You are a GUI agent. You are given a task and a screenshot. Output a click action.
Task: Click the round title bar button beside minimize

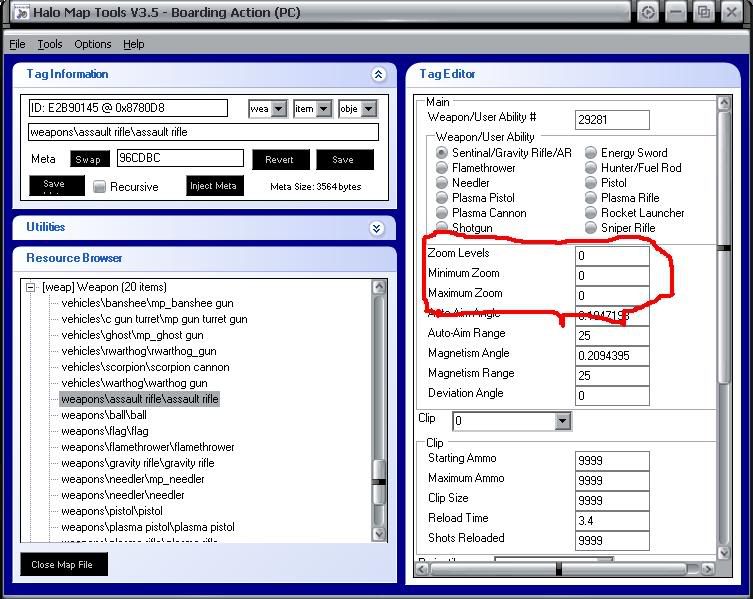pos(648,12)
